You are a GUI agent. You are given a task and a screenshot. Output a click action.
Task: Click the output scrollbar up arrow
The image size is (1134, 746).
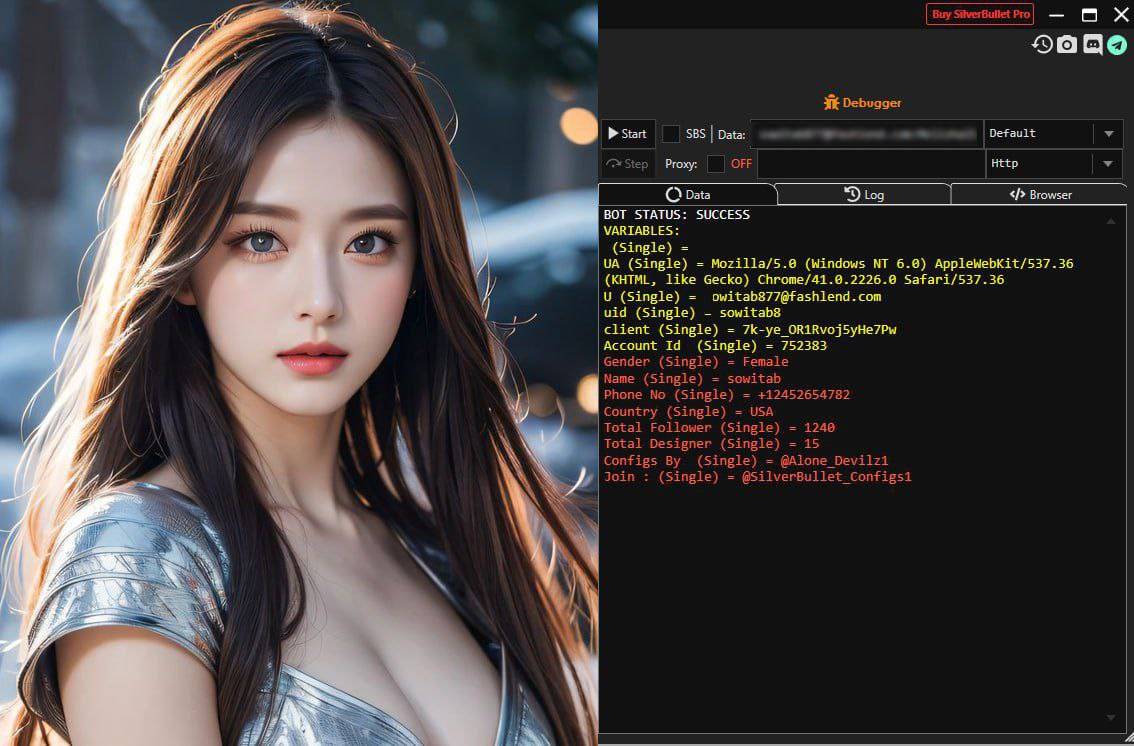[1111, 221]
